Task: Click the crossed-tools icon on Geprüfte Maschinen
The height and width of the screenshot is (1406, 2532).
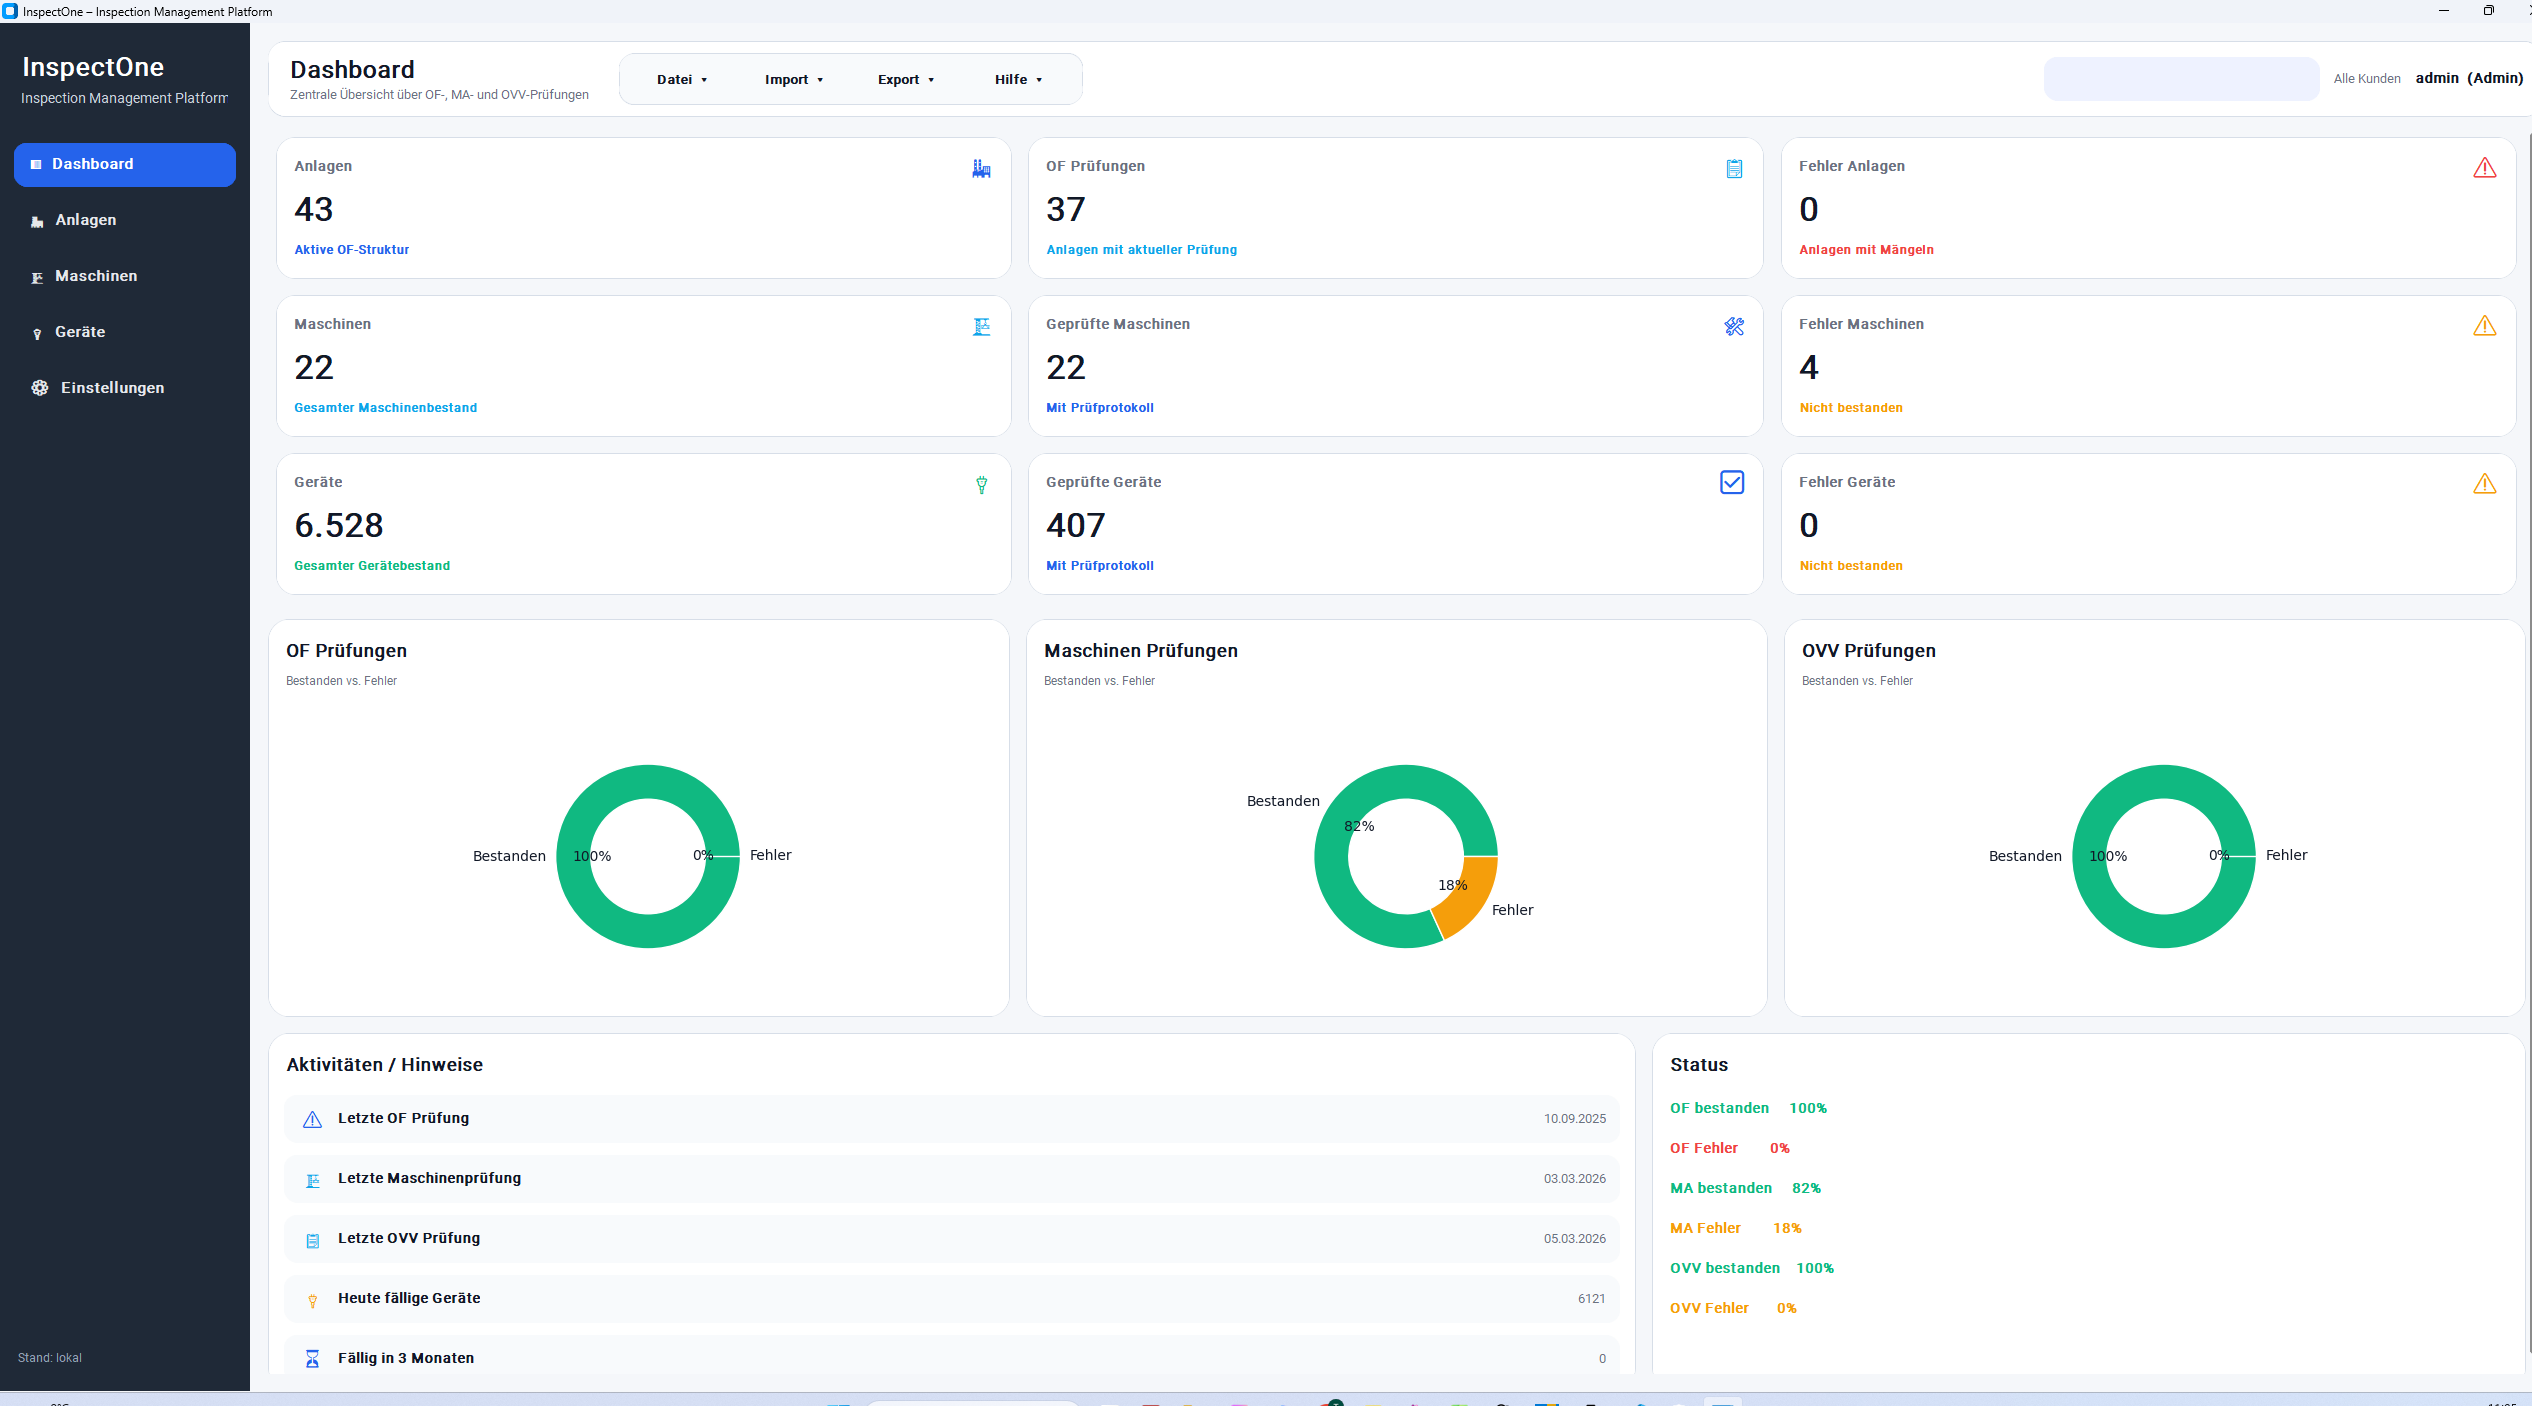Action: (1734, 327)
